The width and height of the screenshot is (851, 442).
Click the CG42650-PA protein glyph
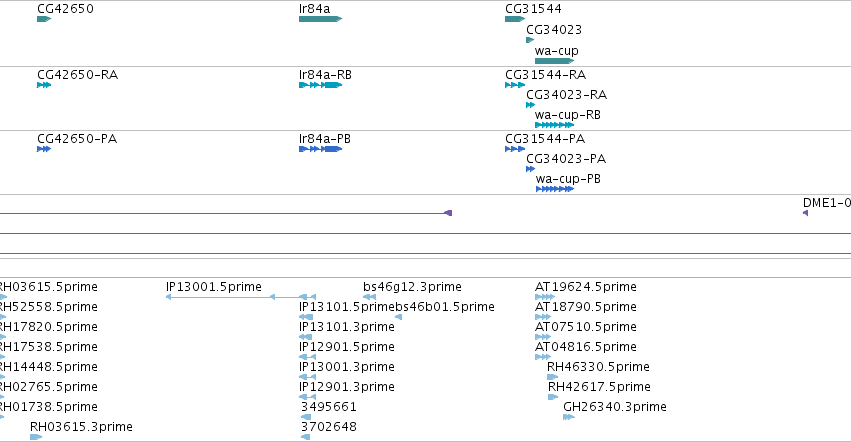click(x=44, y=149)
